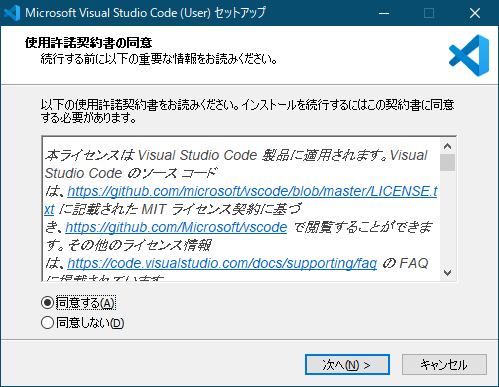This screenshot has width=499, height=387.
Task: Click the license text scrollbar thumb
Action: 447,162
